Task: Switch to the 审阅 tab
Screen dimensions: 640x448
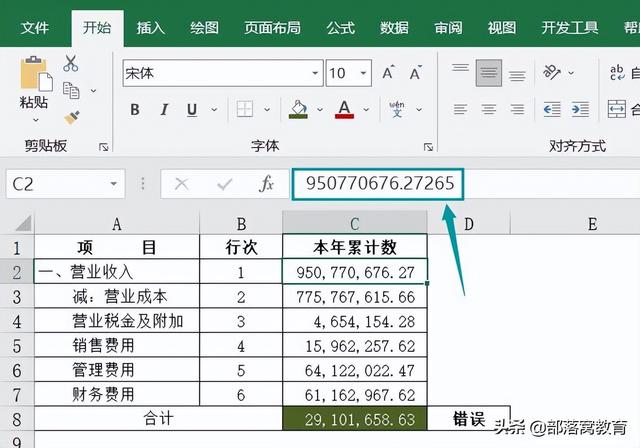Action: click(x=448, y=28)
